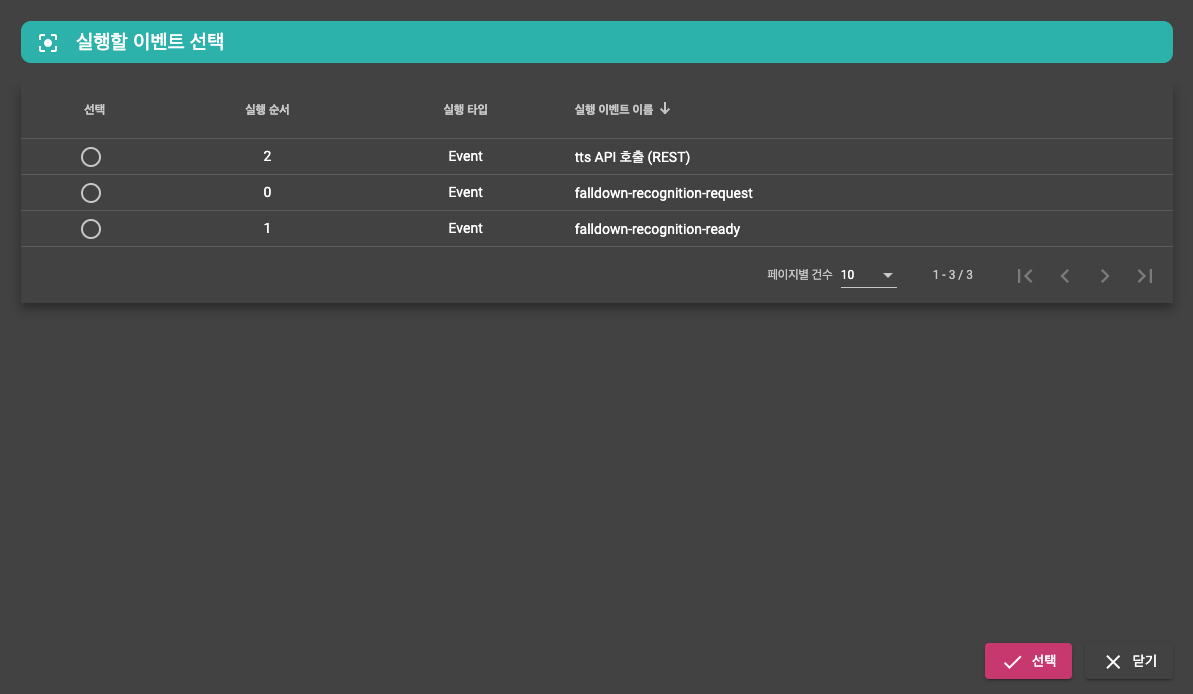The width and height of the screenshot is (1193, 694).
Task: Open the 페이지별 건수 rows-per-page dropdown
Action: 868,275
